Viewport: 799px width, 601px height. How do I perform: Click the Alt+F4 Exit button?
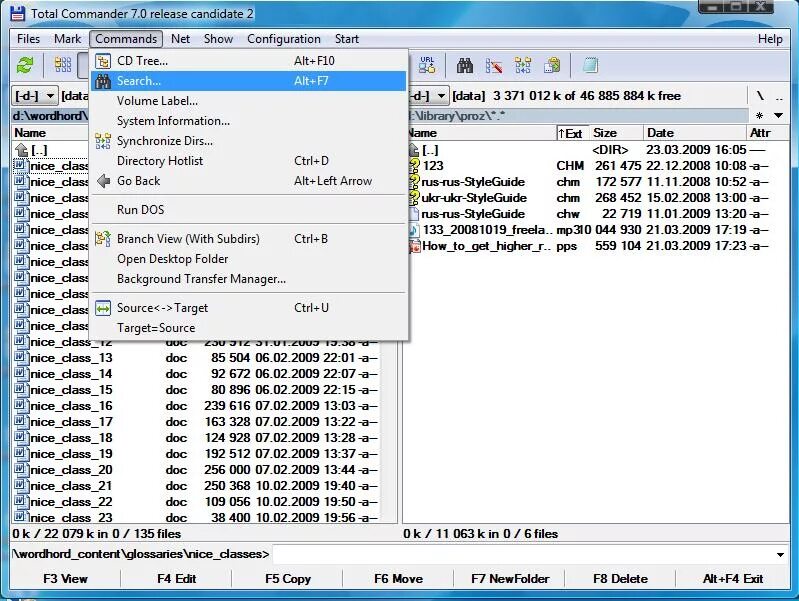coord(733,579)
